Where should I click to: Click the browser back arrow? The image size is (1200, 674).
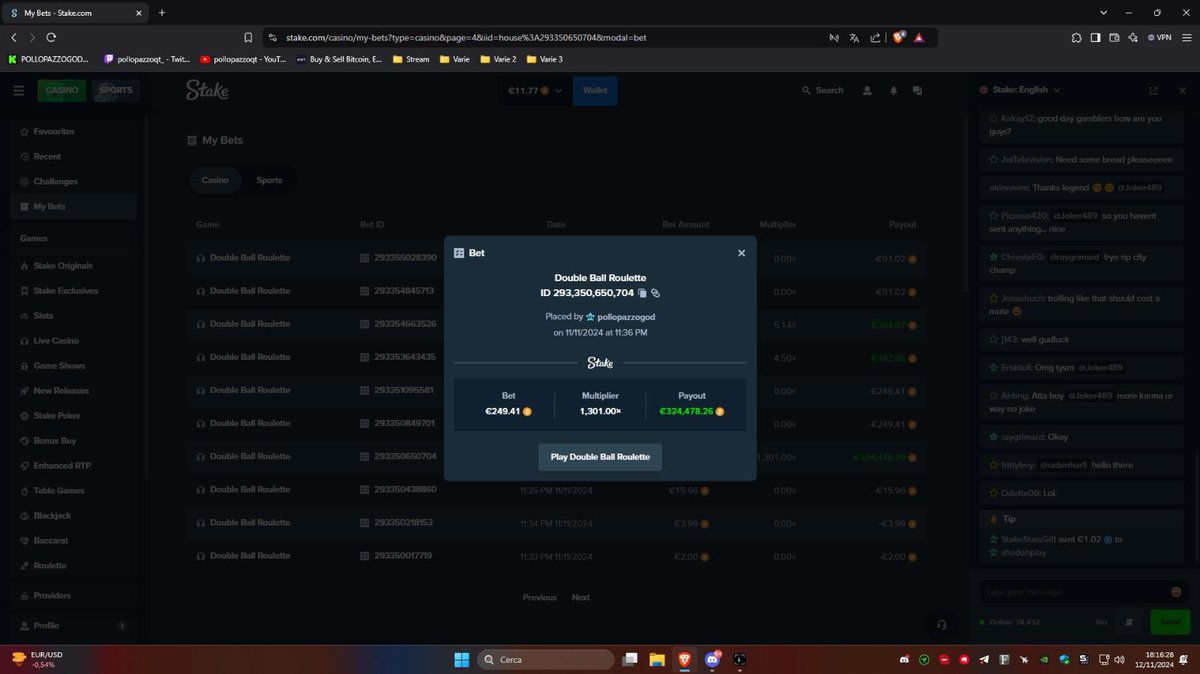pyautogui.click(x=13, y=37)
